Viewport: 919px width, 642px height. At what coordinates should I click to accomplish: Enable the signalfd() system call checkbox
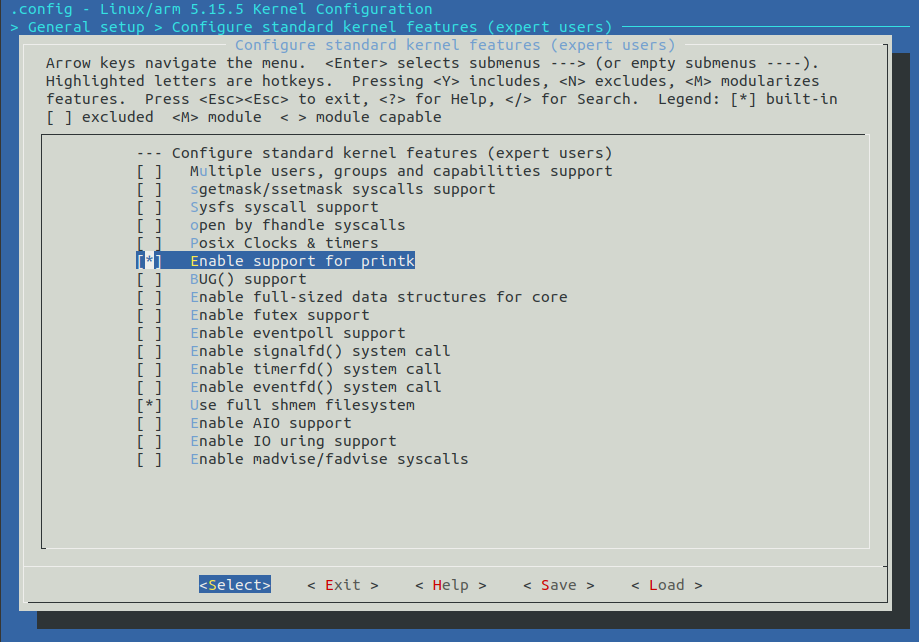click(x=149, y=351)
